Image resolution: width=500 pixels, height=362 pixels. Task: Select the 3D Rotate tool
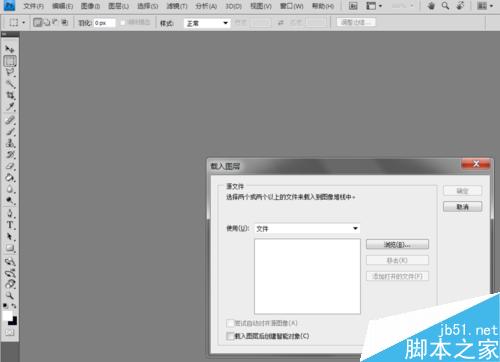pyautogui.click(x=10, y=261)
